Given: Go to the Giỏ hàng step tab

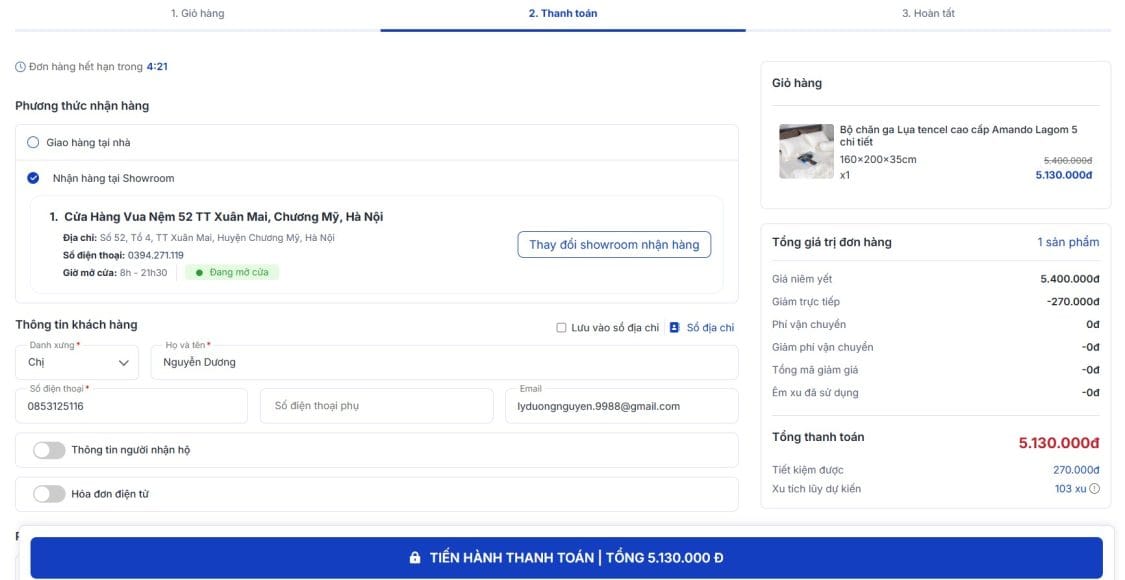Looking at the screenshot, I should click(x=197, y=14).
